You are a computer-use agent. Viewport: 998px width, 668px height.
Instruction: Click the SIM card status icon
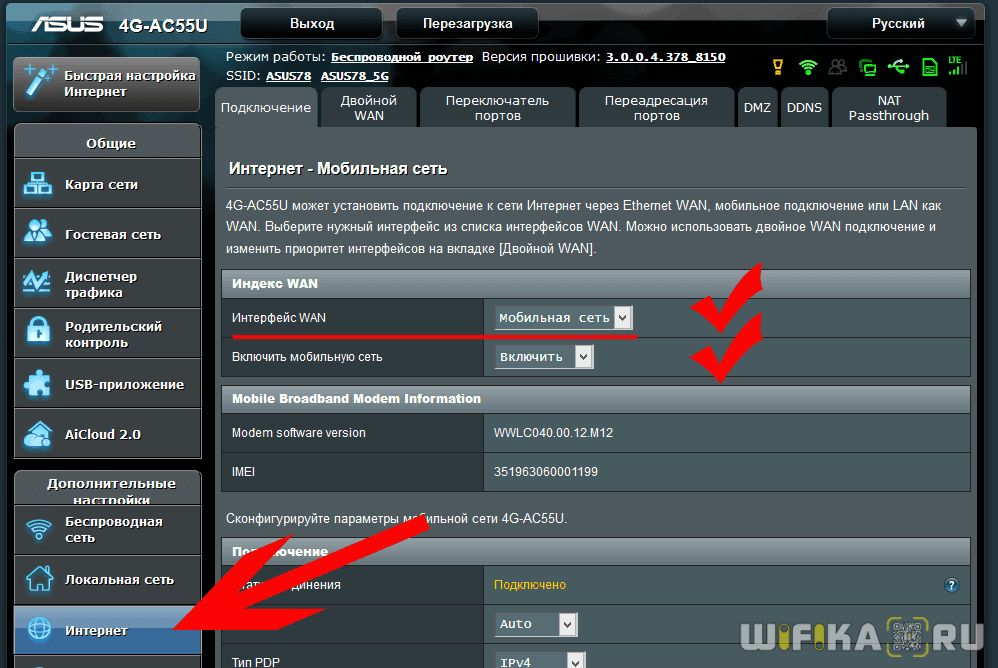pos(929,67)
